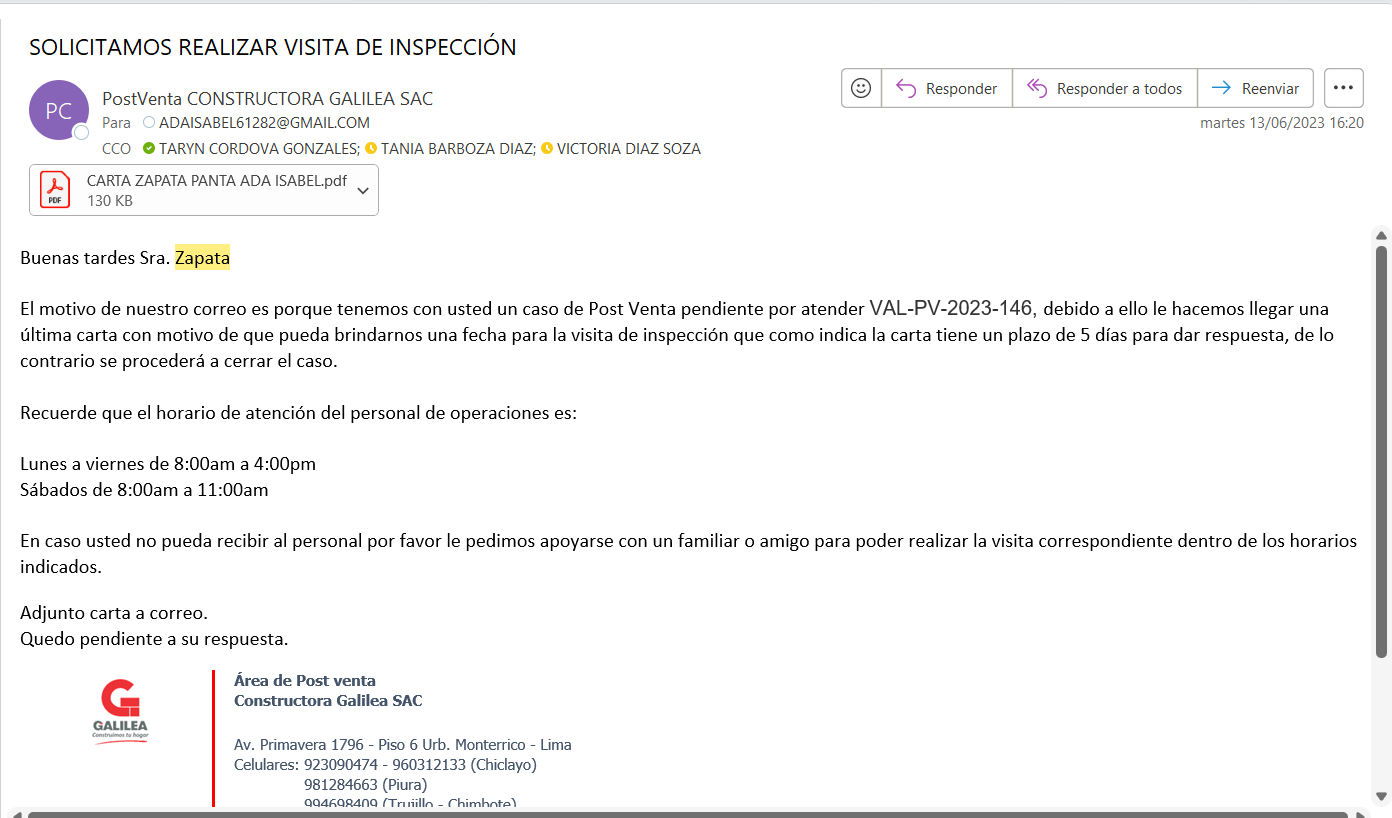Viewport: 1392px width, 818px height.
Task: Click Adjunto carta a correo text
Action: coord(114,613)
